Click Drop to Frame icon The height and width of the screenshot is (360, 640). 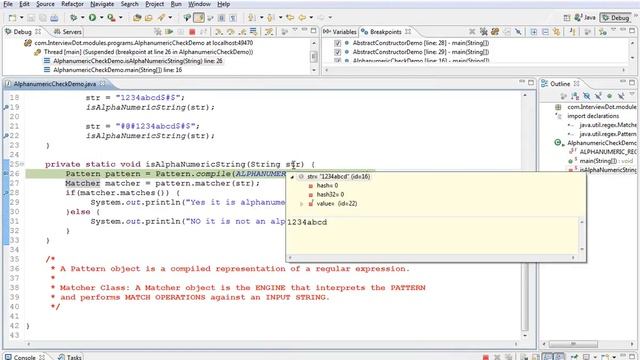[253, 31]
